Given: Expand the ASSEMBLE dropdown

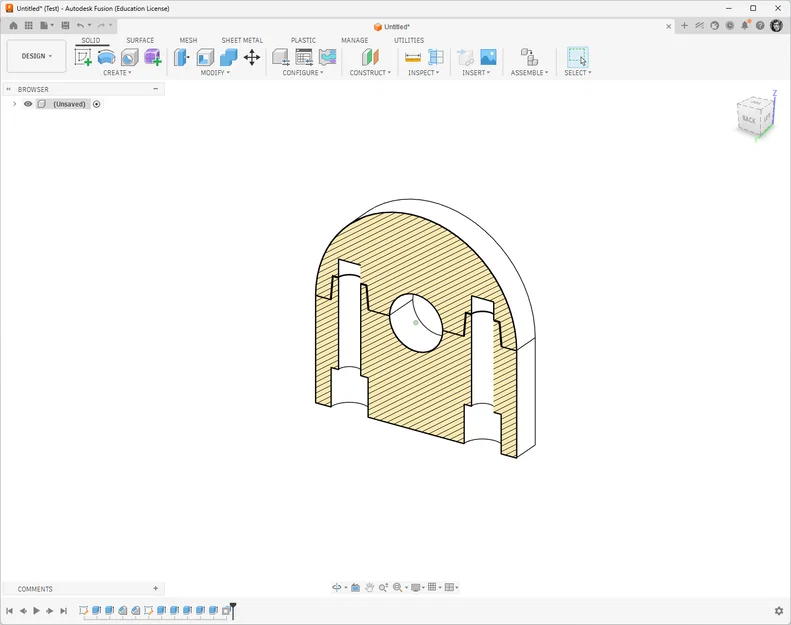Looking at the screenshot, I should 529,73.
